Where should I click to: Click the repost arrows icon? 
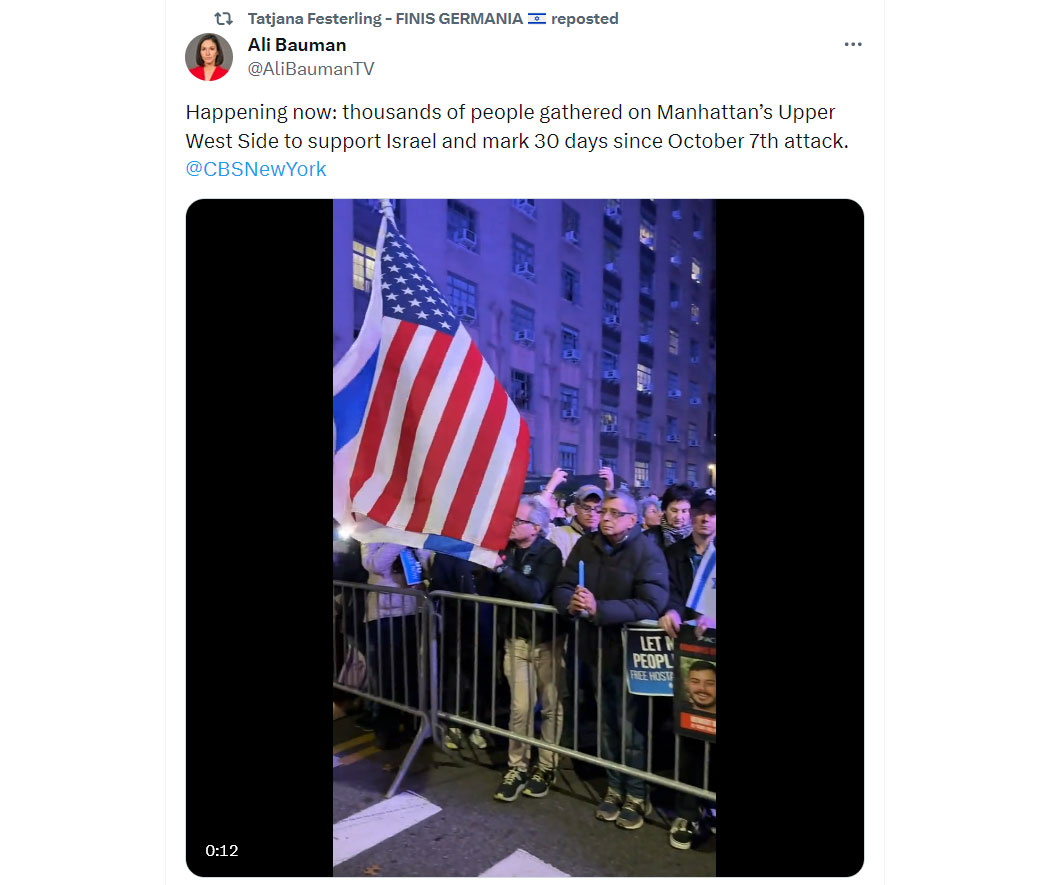point(223,19)
